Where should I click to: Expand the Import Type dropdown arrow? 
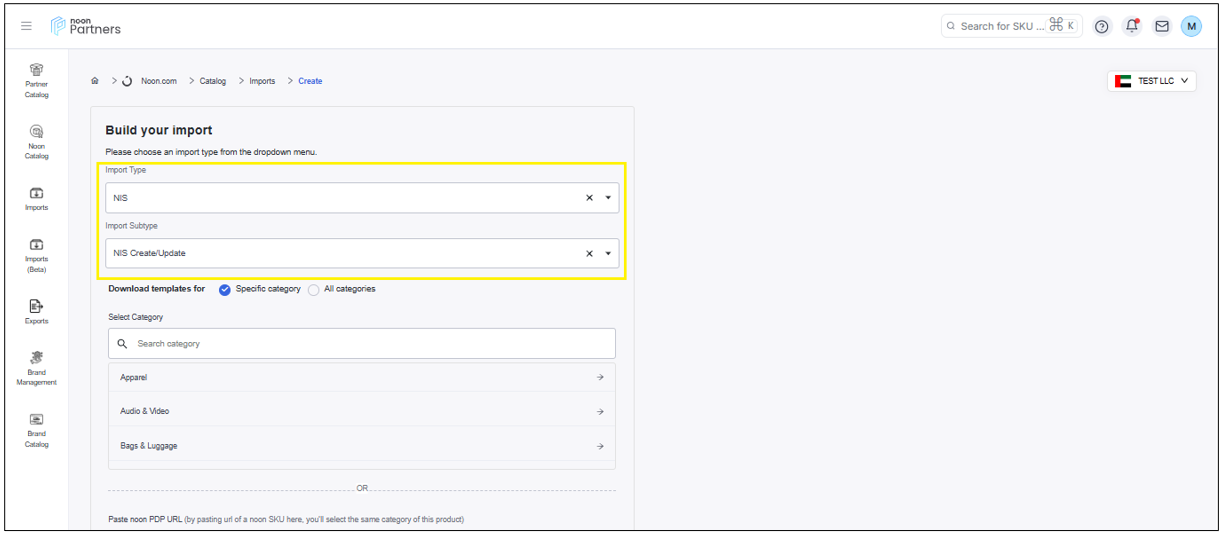point(608,198)
